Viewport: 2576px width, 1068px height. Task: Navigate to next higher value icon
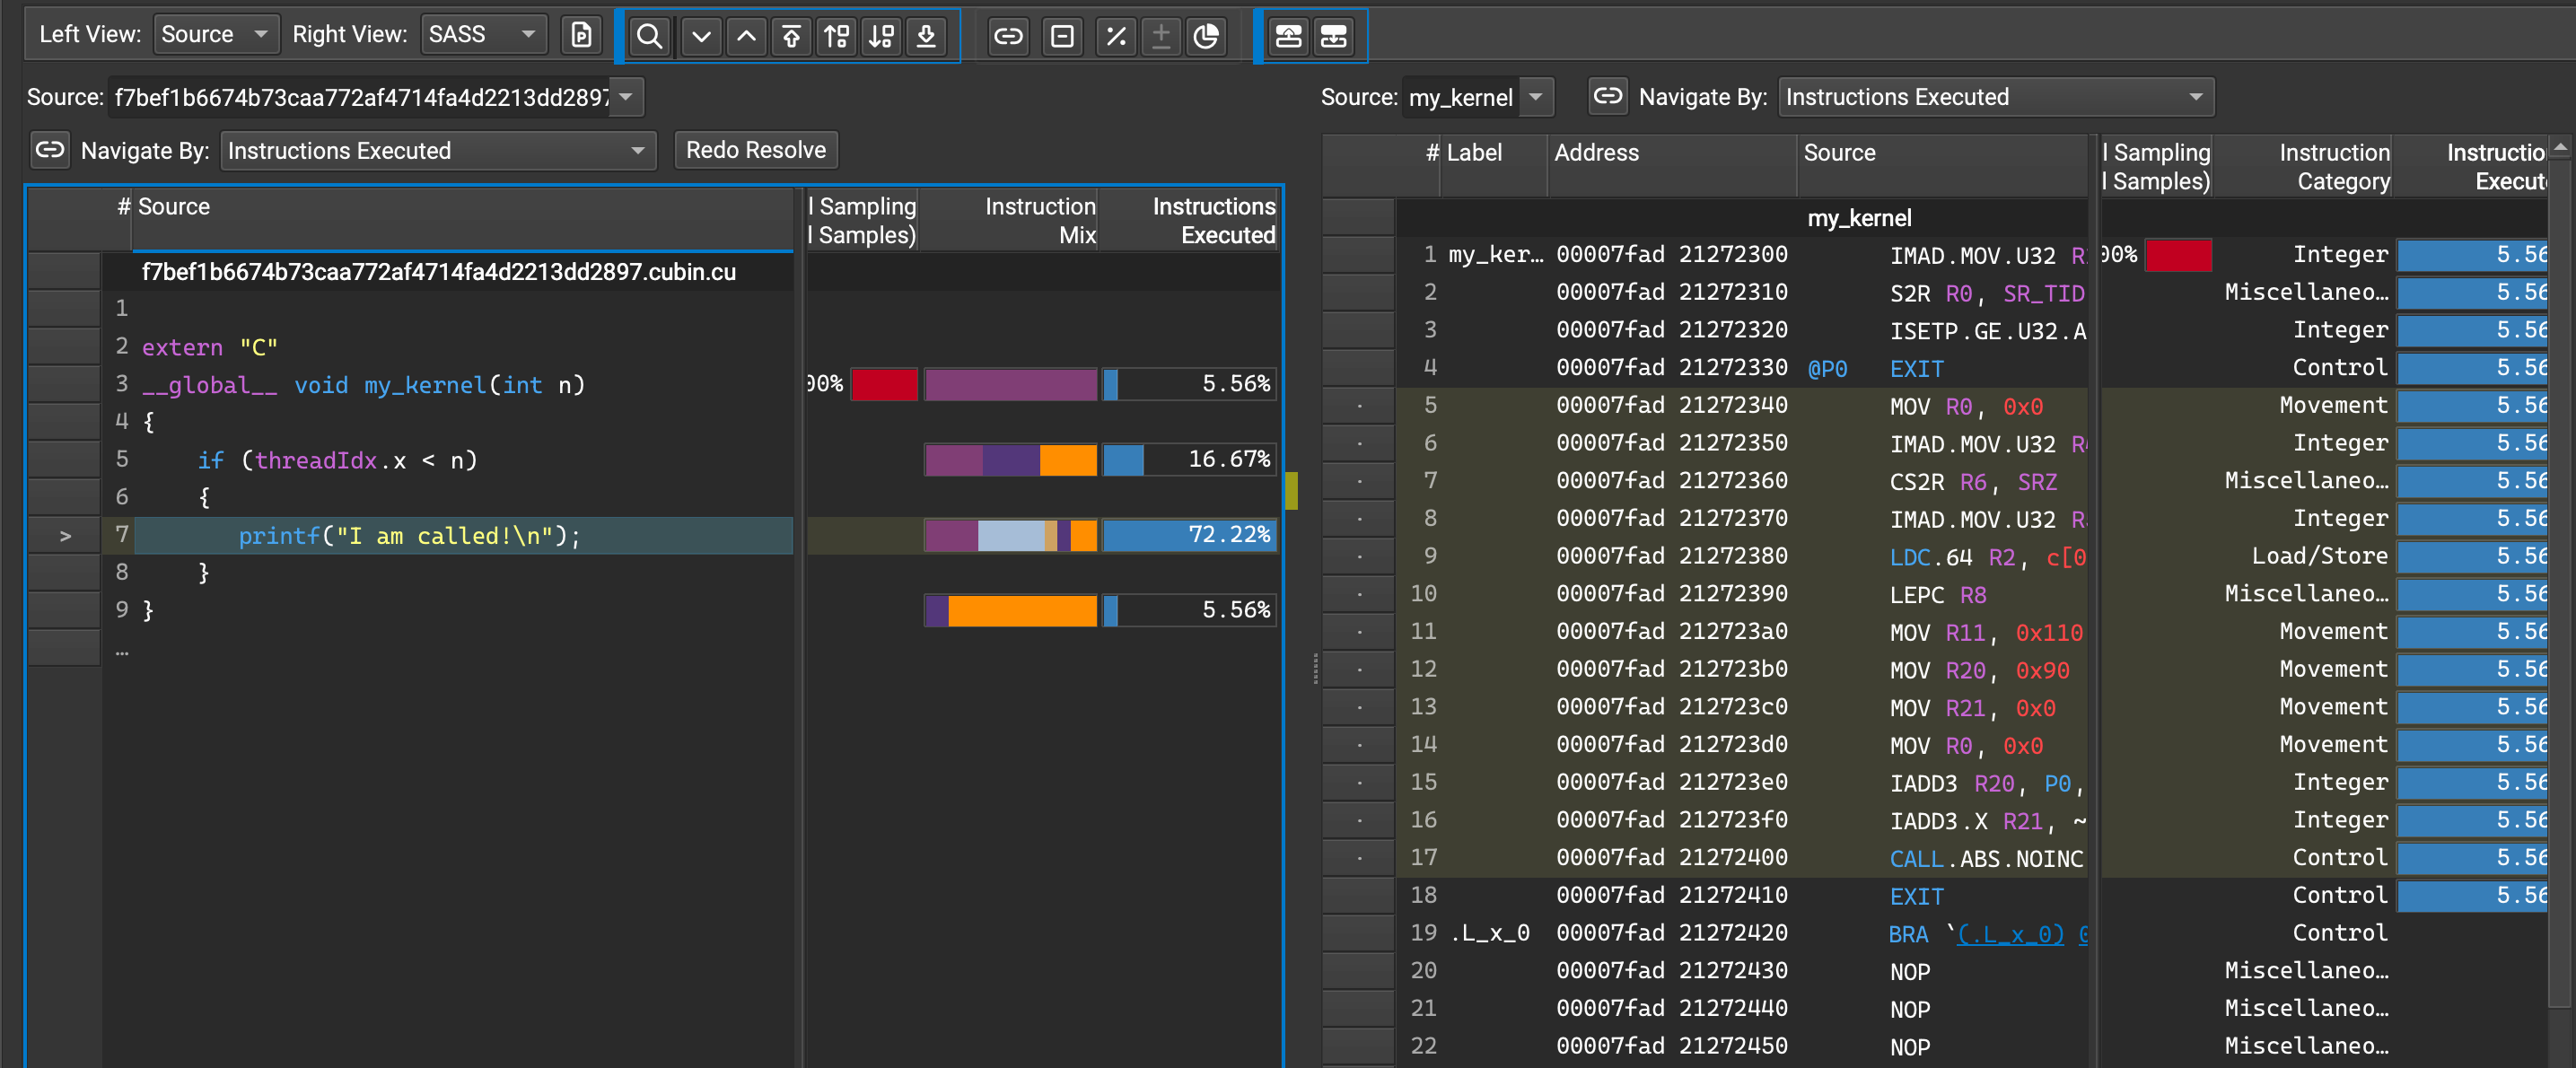coord(836,37)
